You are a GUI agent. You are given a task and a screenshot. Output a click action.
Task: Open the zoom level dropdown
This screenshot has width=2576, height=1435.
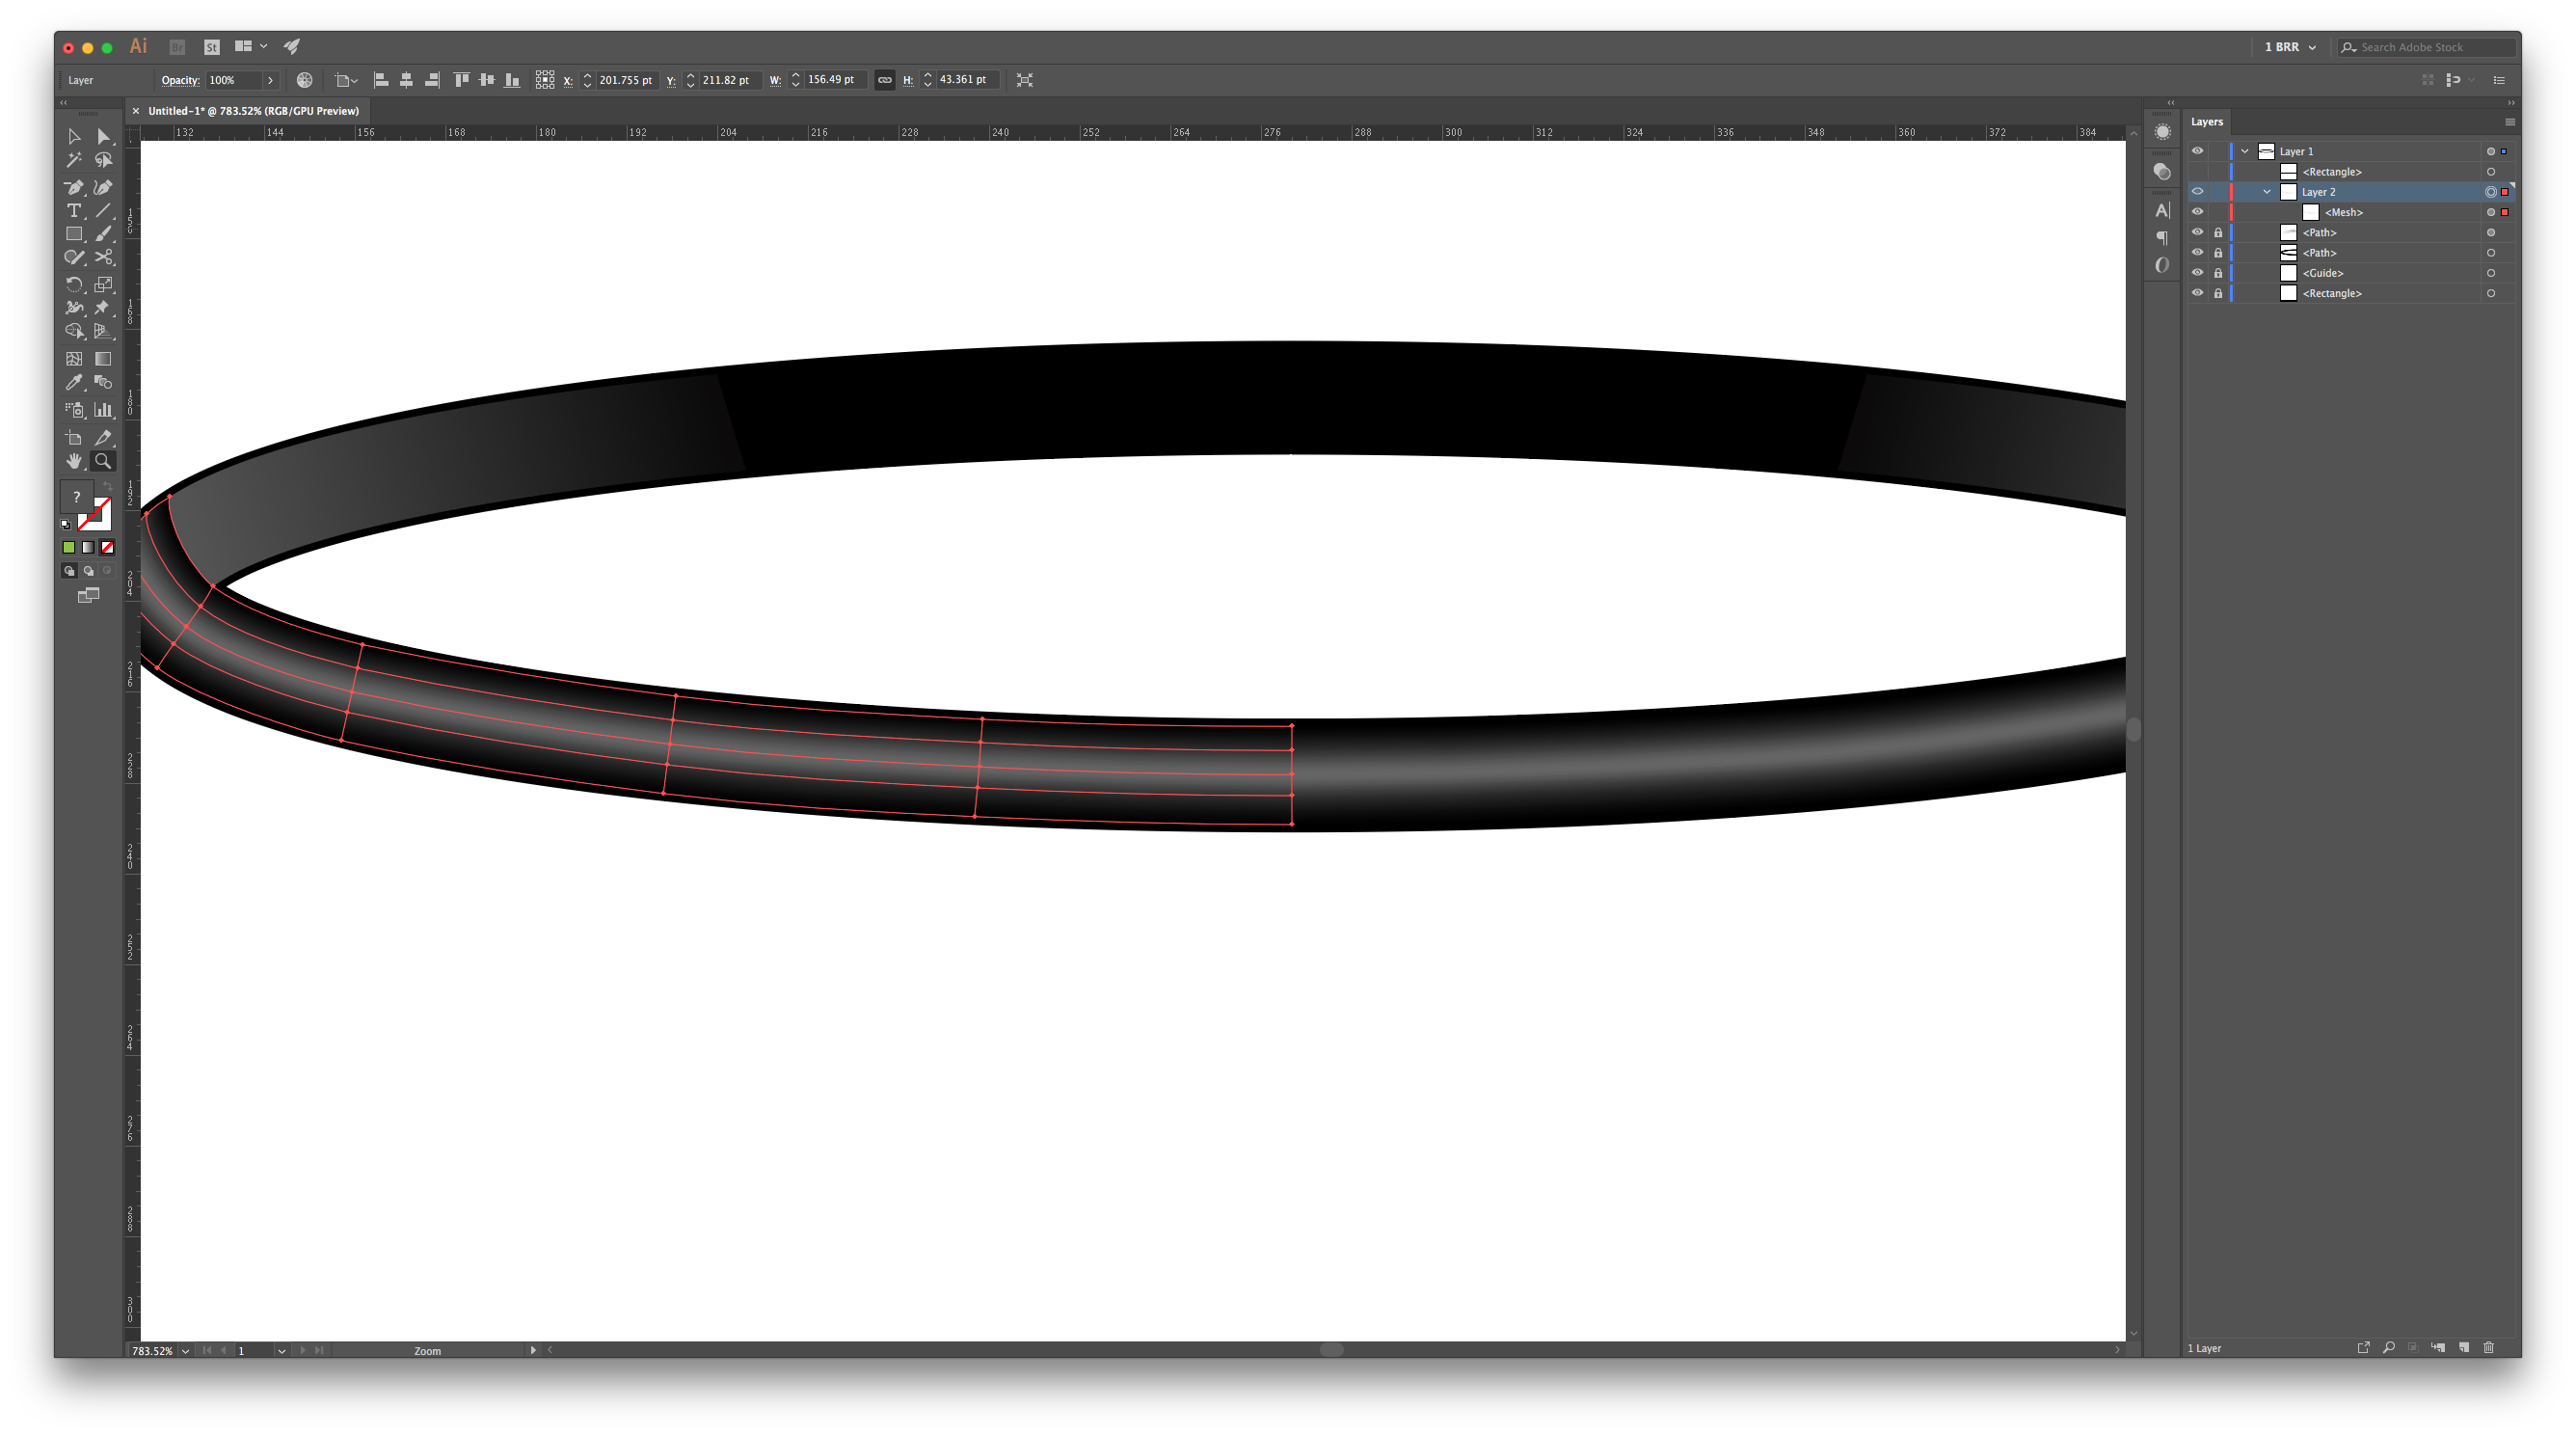click(x=185, y=1350)
